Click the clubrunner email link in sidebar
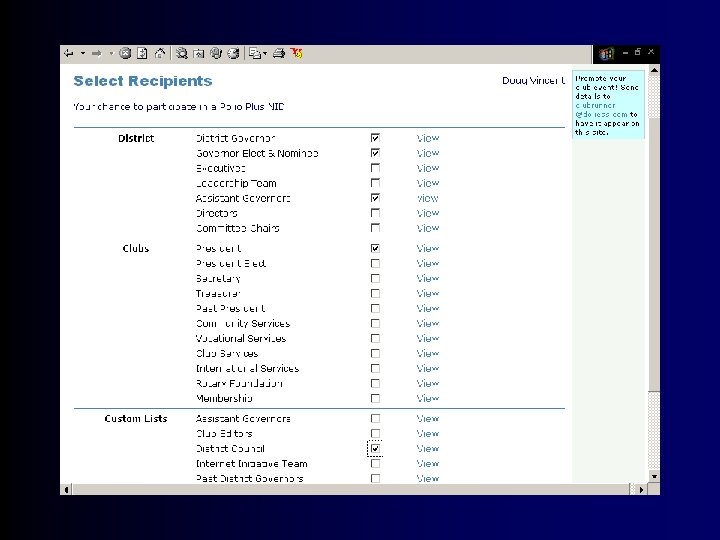Image resolution: width=720 pixels, height=540 pixels. click(601, 110)
